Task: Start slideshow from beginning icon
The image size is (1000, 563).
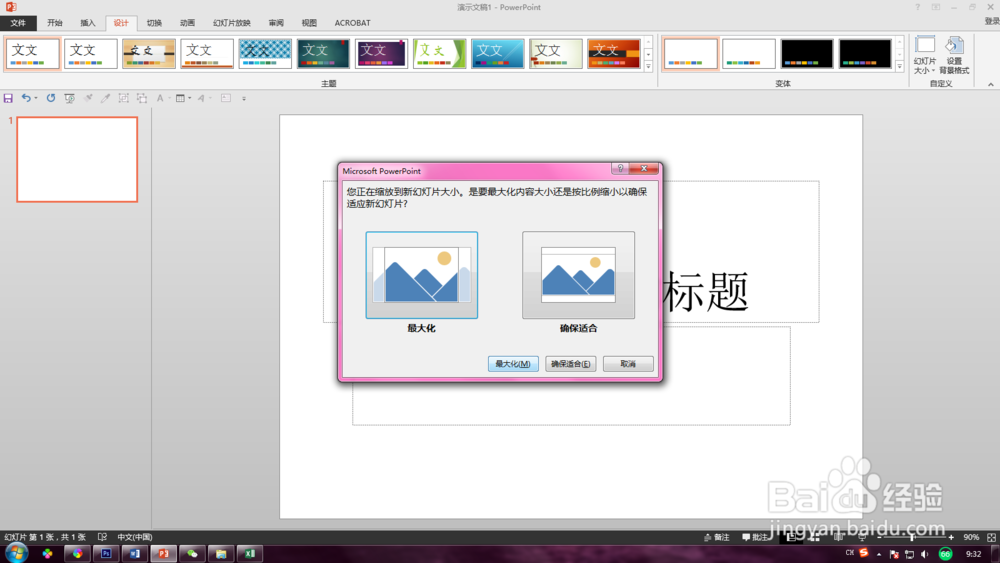Action: (x=70, y=98)
